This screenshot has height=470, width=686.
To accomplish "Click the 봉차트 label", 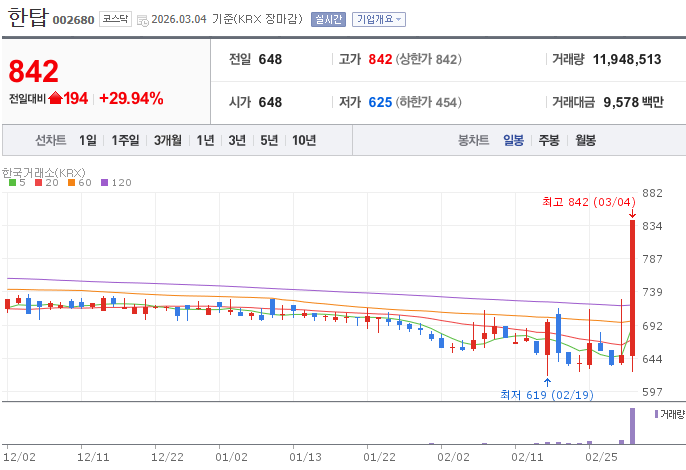I will (473, 140).
